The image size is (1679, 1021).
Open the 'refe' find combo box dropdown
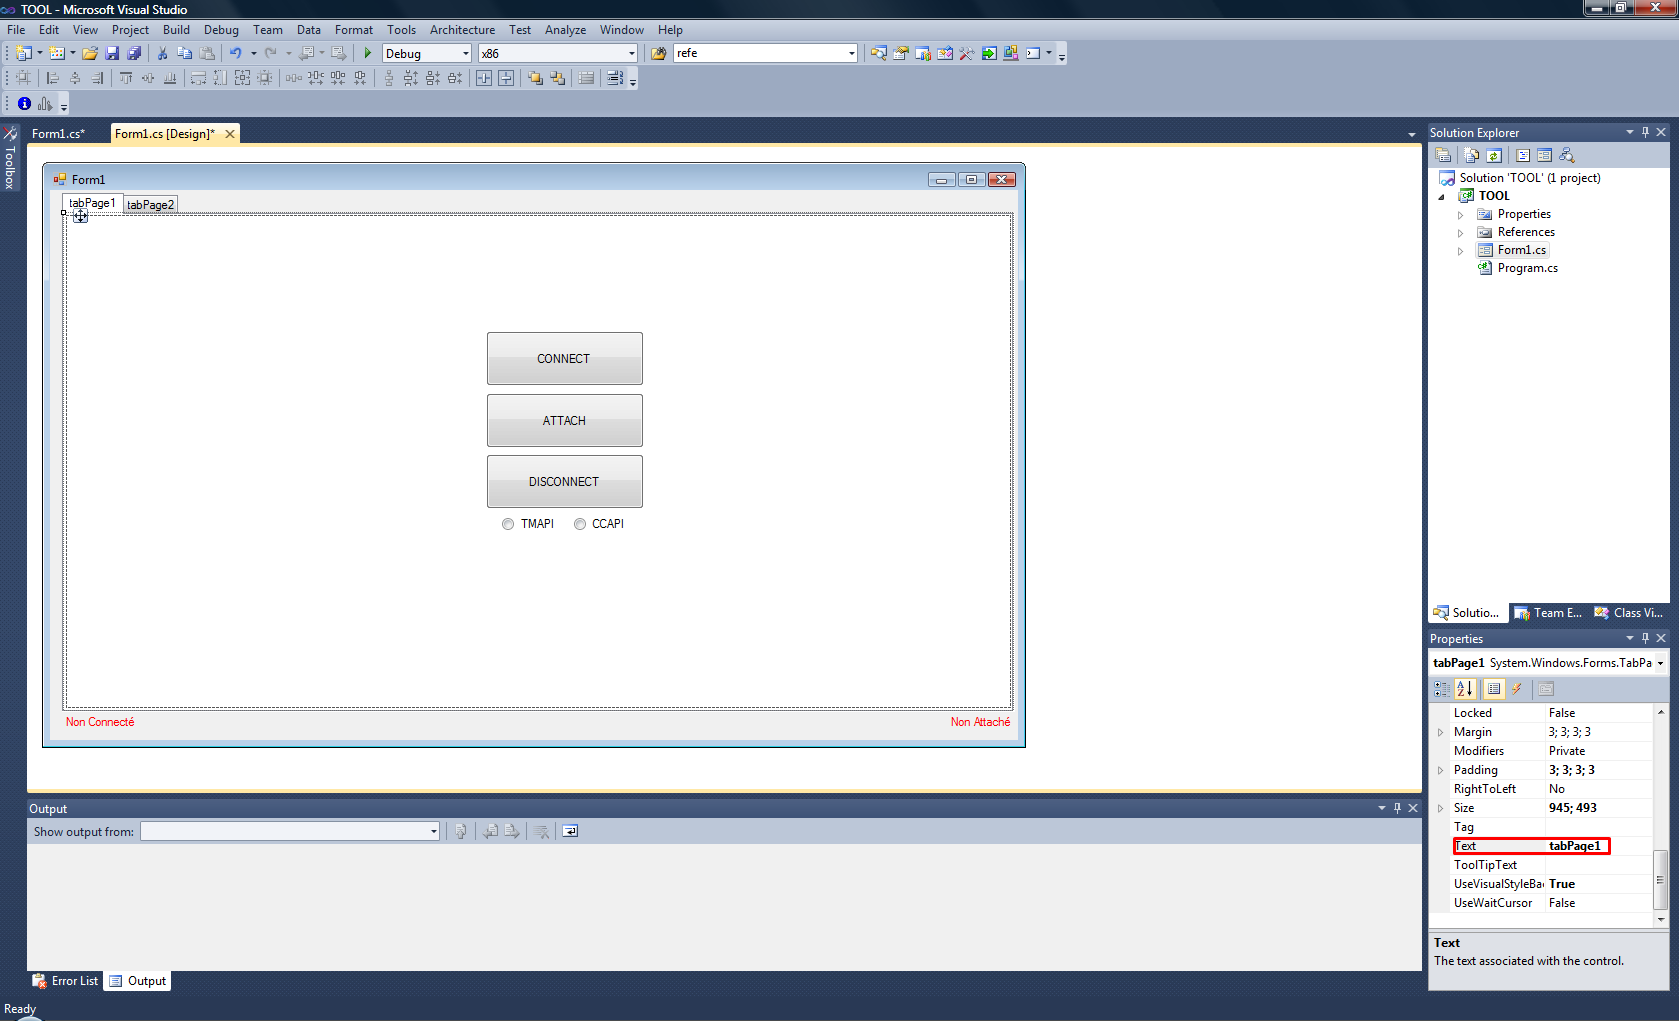coord(851,53)
